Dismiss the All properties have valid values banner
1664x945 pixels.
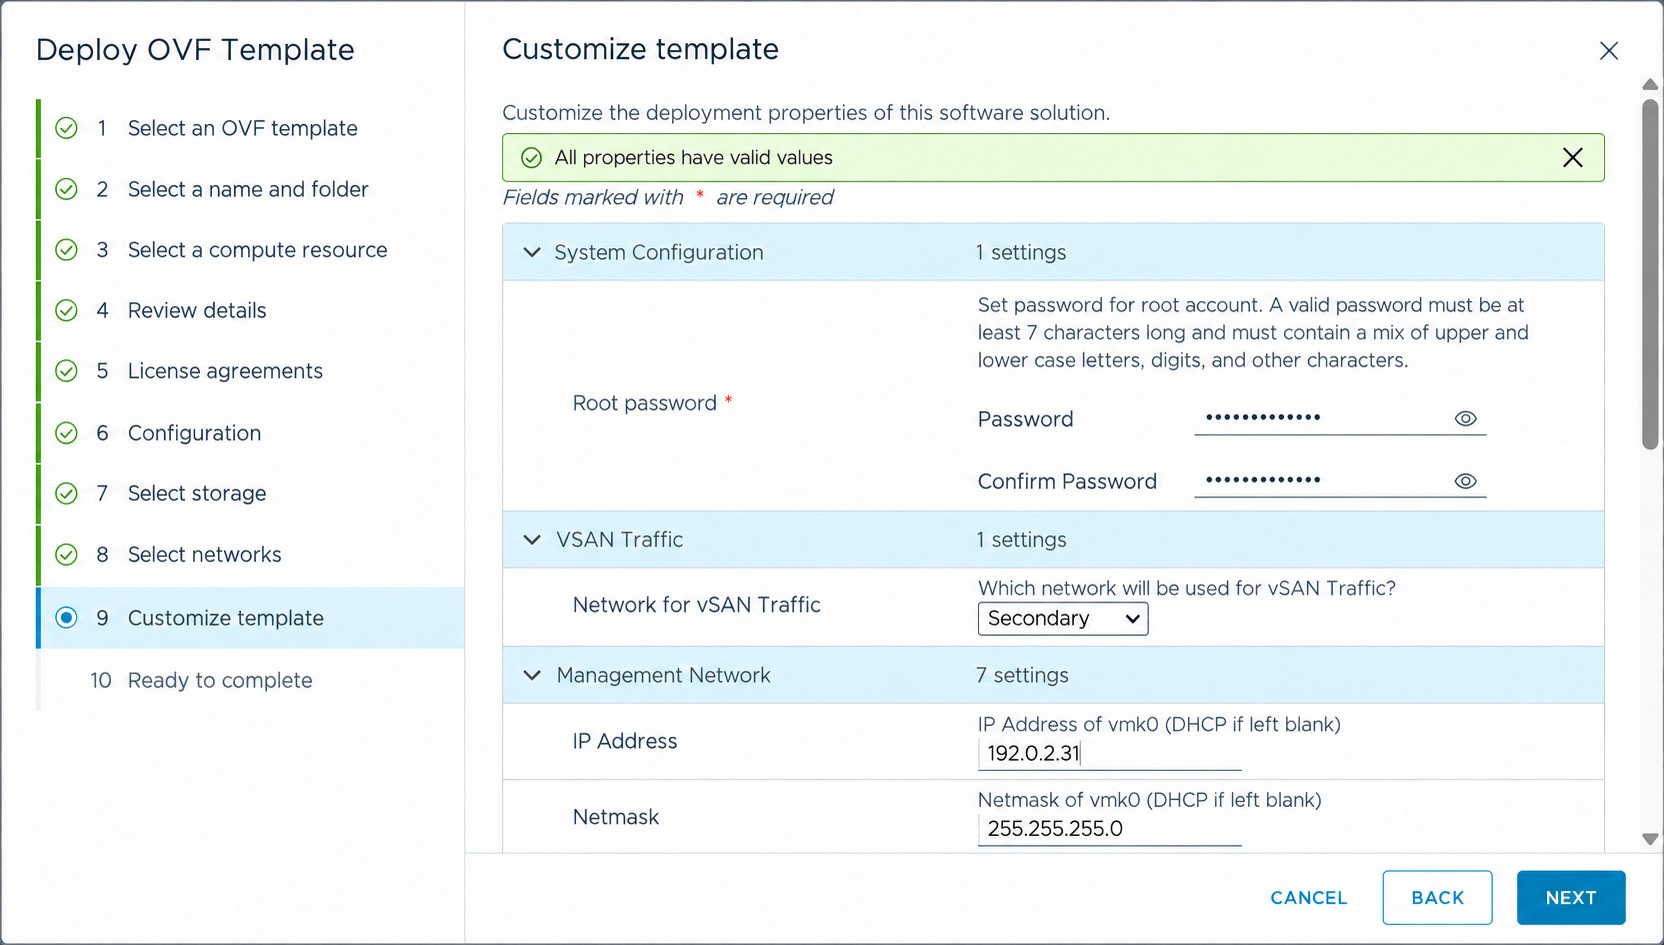click(x=1572, y=157)
